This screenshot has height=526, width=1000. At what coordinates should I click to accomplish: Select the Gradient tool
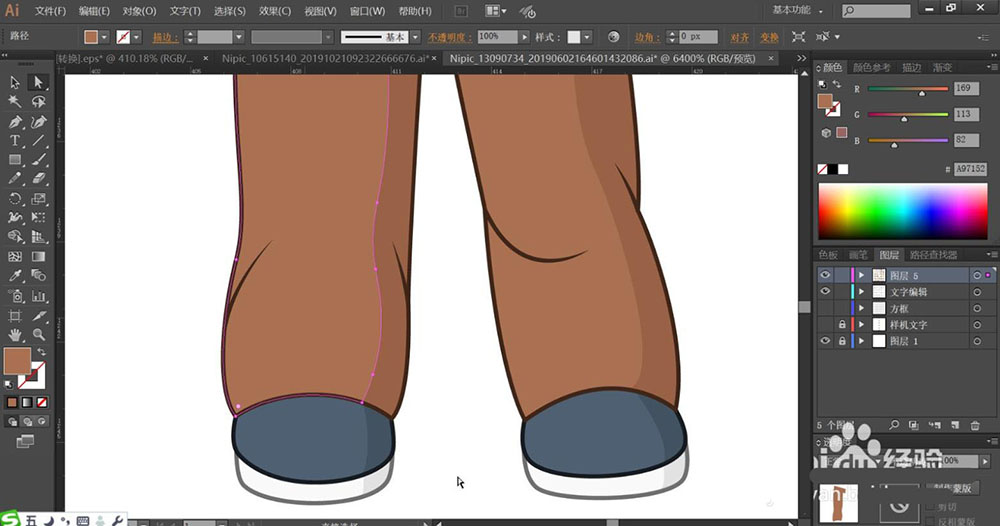[x=38, y=256]
